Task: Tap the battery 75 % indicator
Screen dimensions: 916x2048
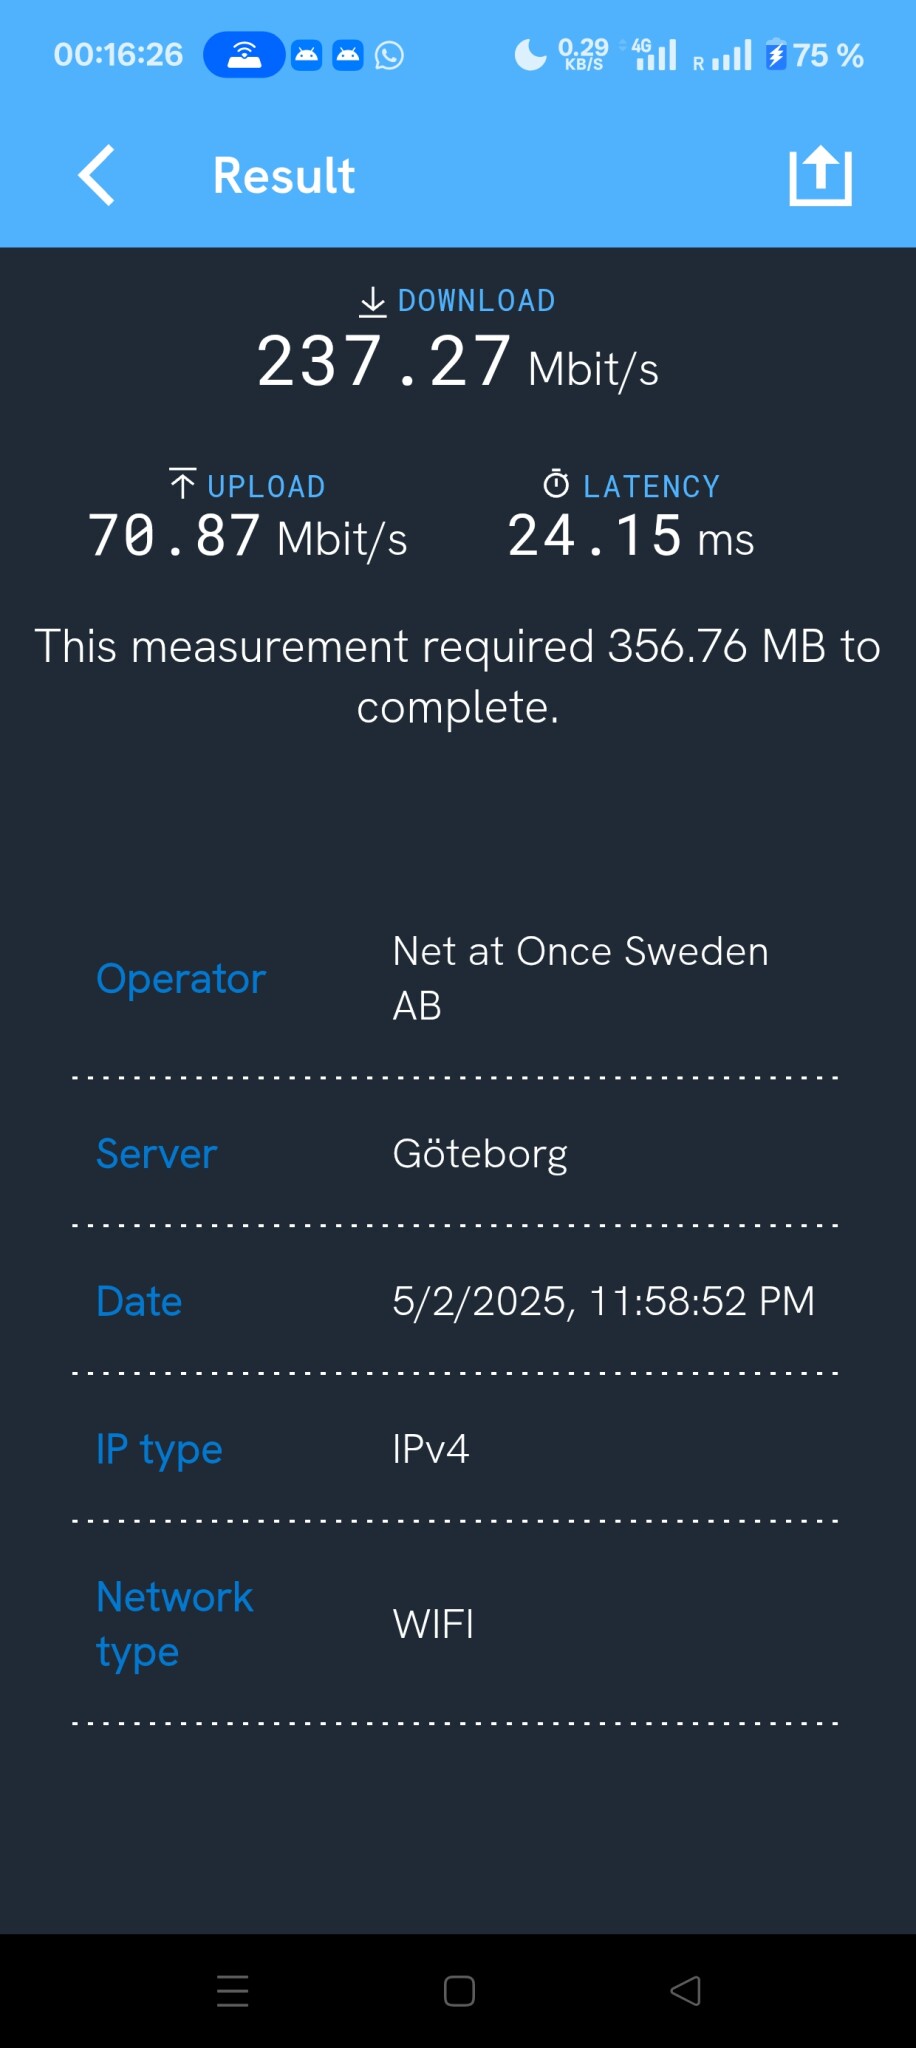Action: click(x=814, y=55)
